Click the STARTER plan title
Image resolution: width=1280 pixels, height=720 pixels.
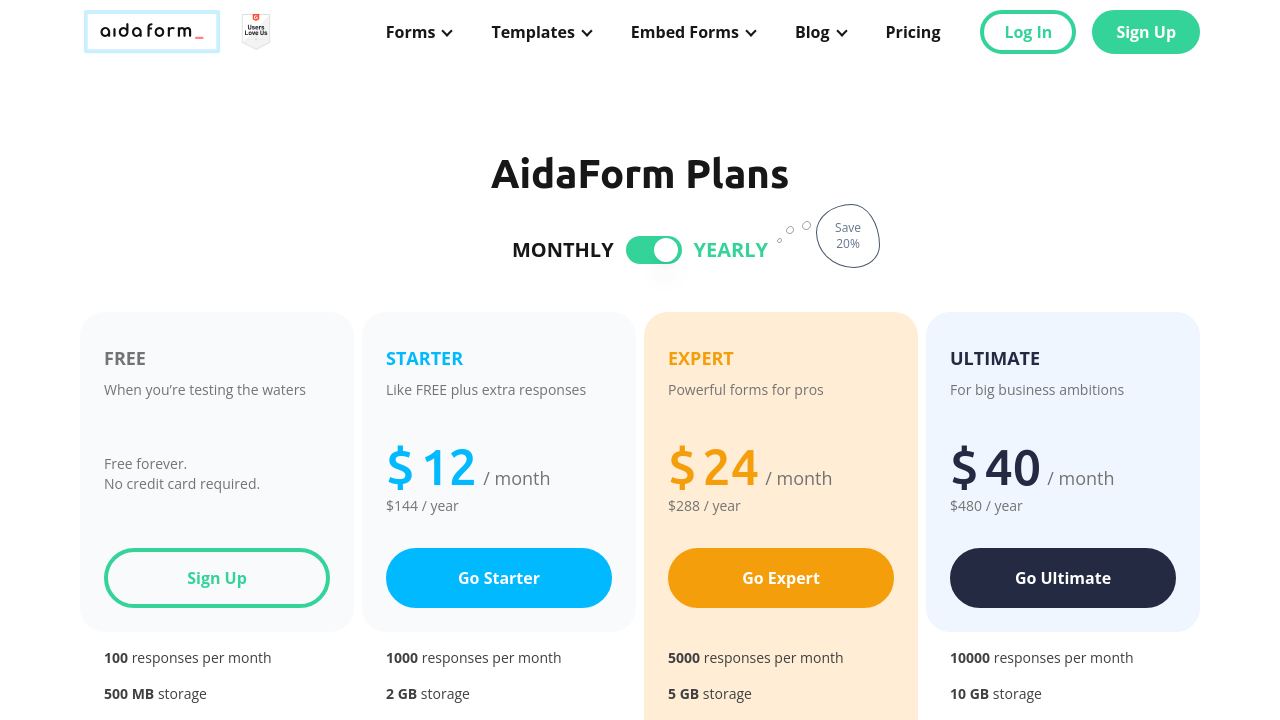pyautogui.click(x=425, y=358)
